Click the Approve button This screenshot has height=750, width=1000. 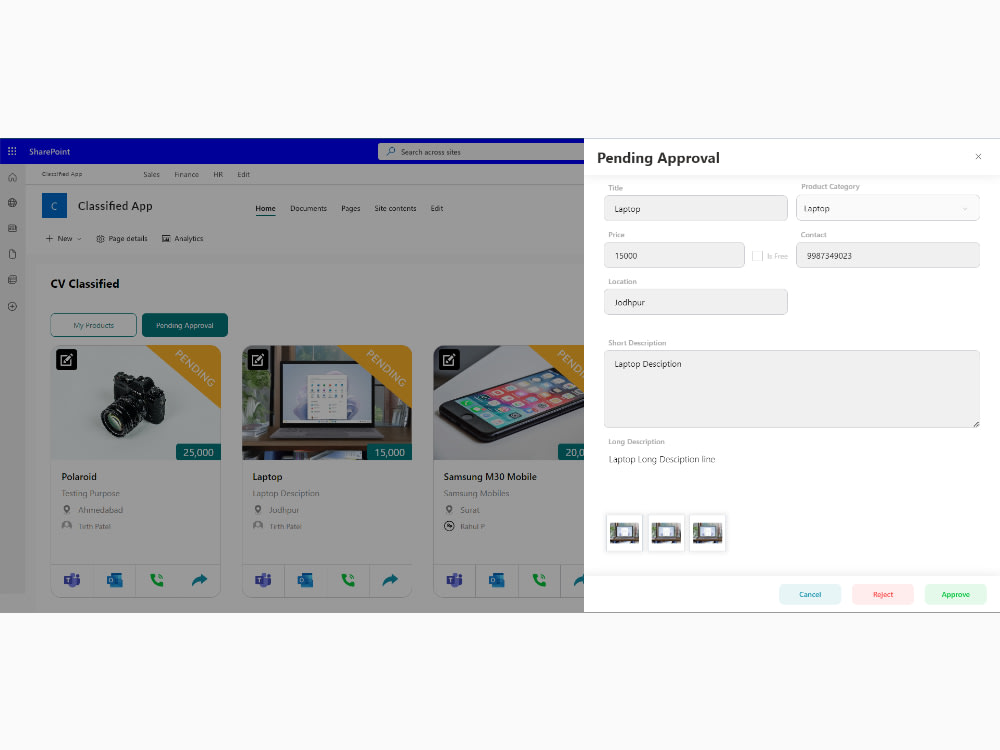click(955, 594)
